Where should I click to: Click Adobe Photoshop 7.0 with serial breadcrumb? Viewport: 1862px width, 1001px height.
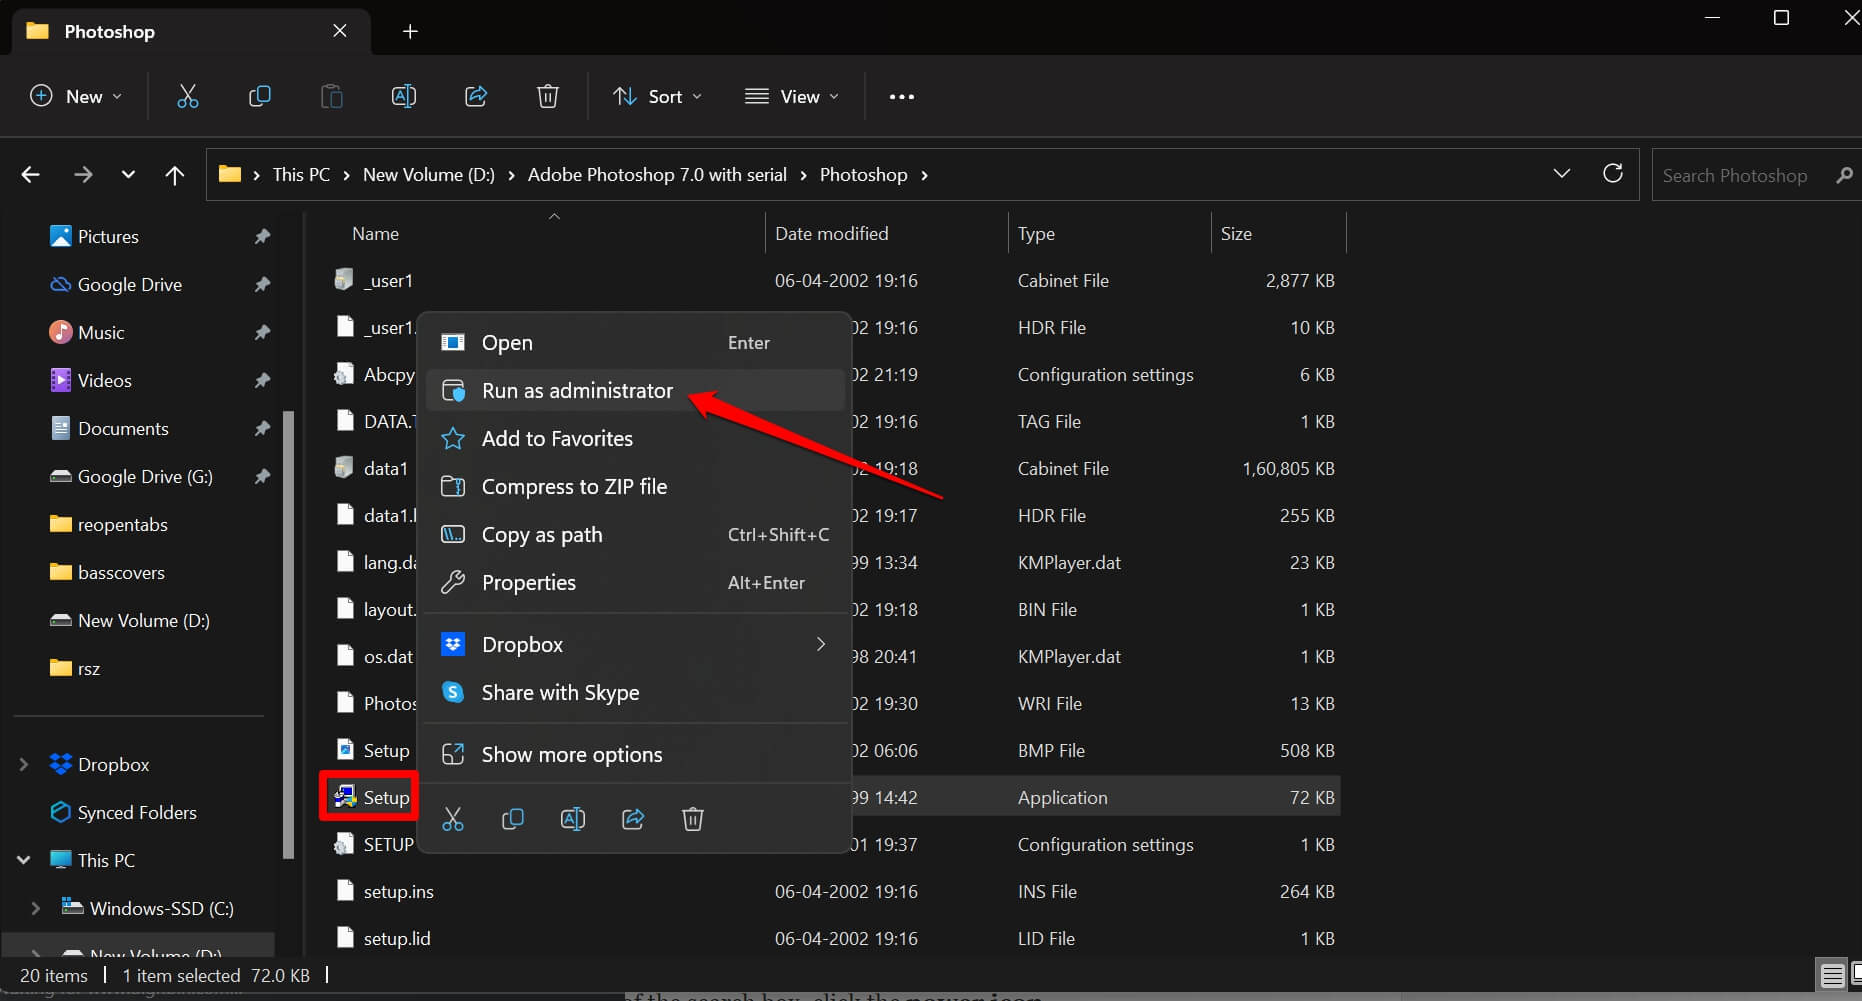[x=657, y=175]
